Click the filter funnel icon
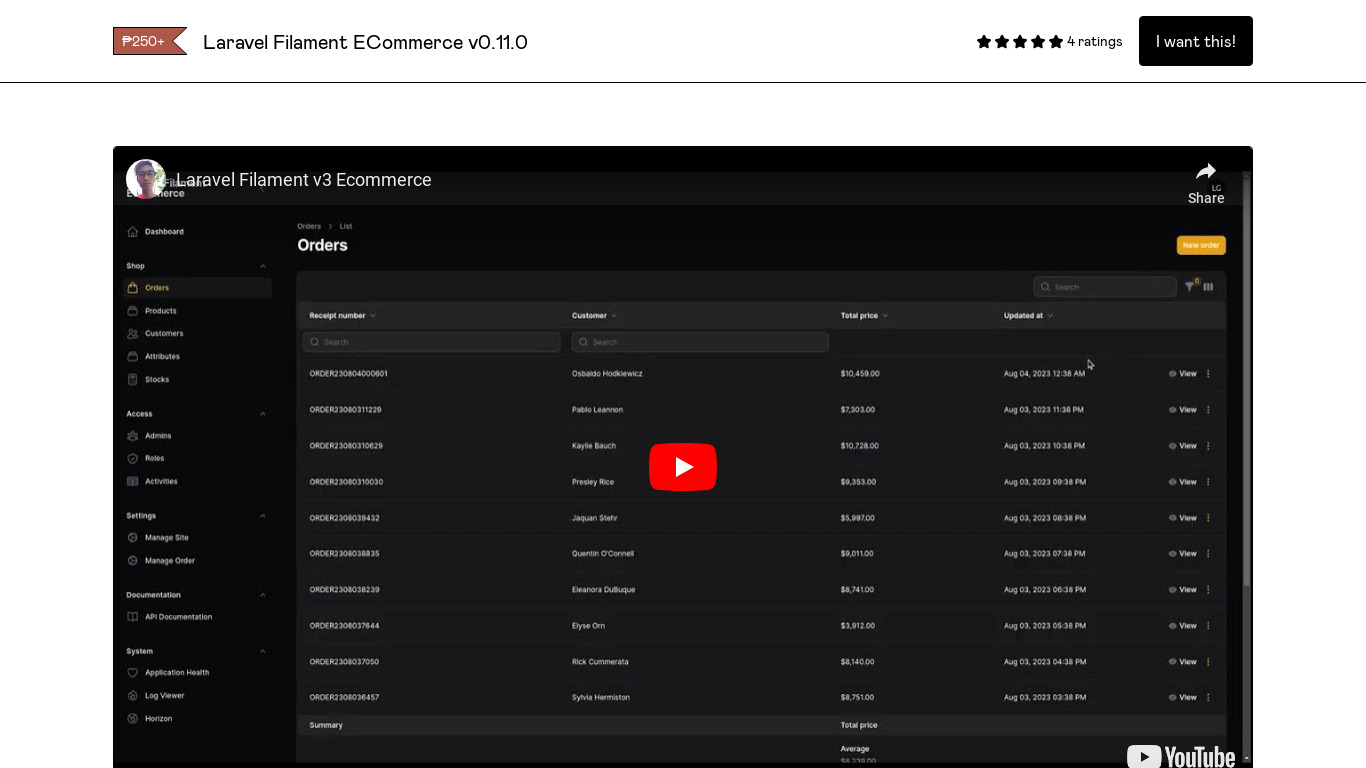The image size is (1366, 768). tap(1190, 287)
